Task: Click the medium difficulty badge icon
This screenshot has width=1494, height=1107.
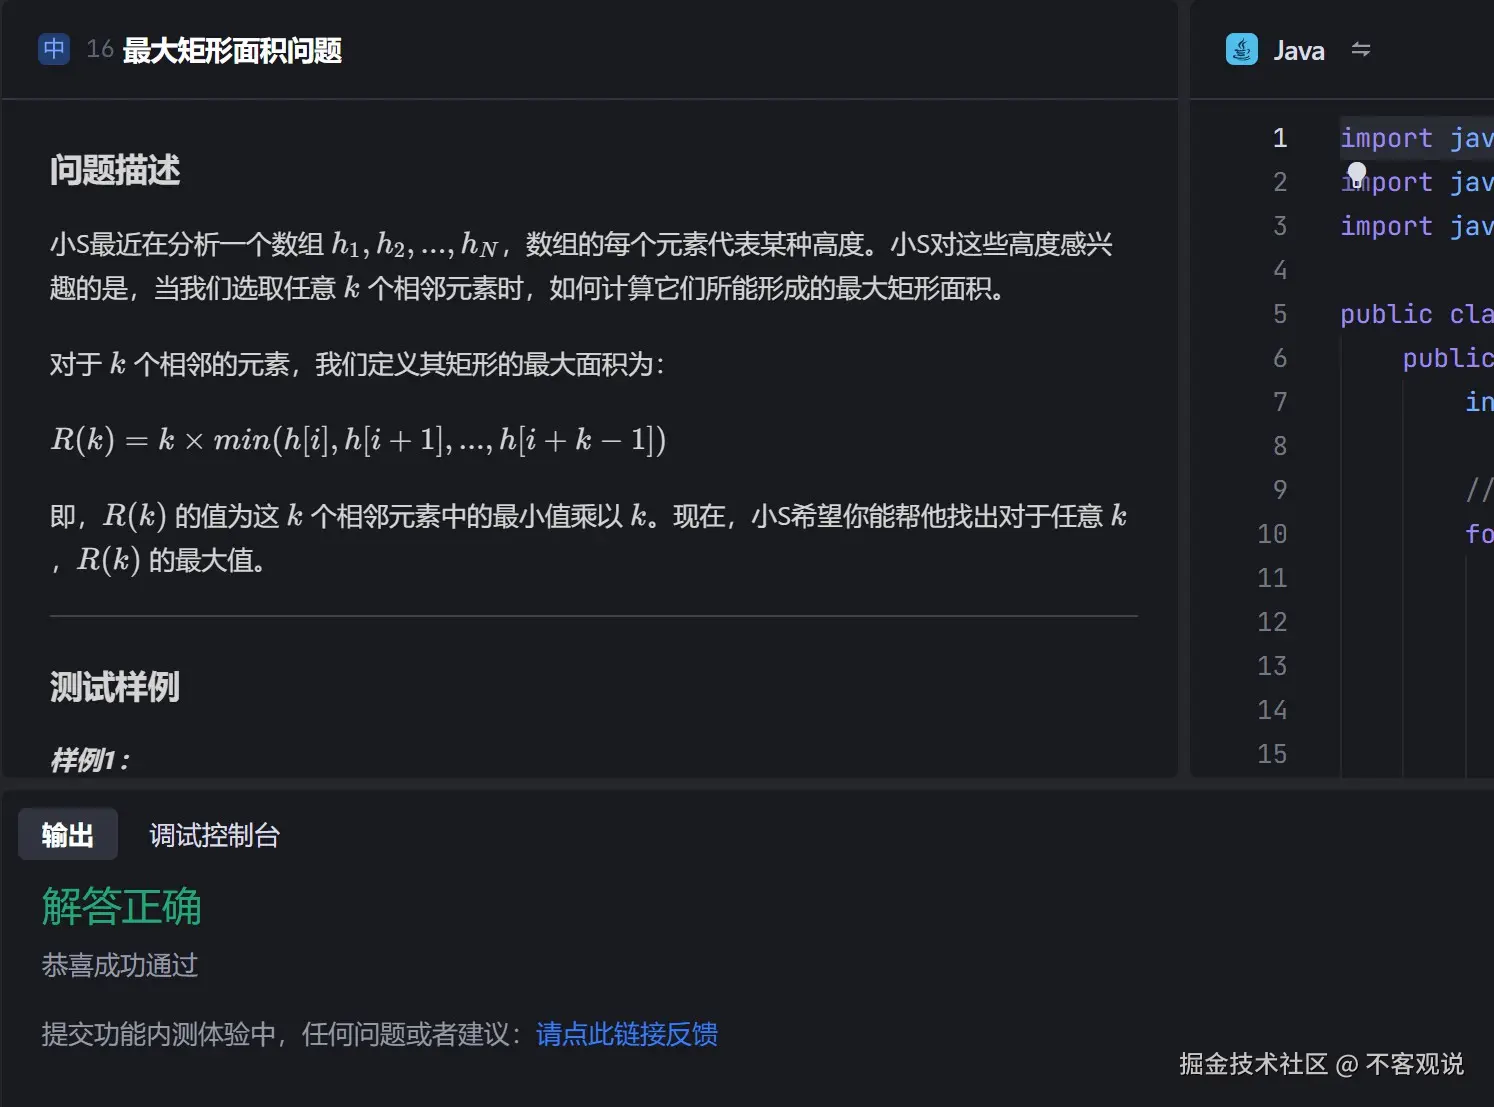Action: coord(54,49)
